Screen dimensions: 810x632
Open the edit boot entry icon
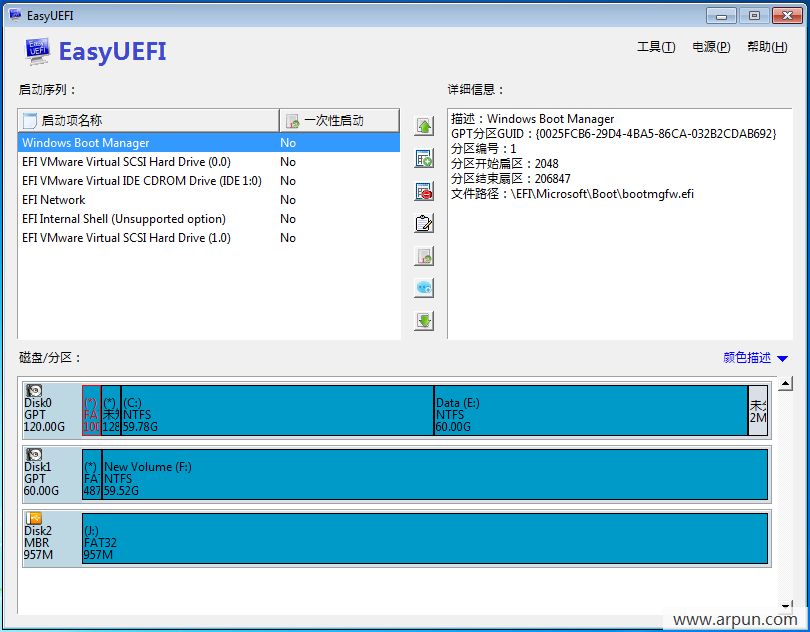click(423, 223)
